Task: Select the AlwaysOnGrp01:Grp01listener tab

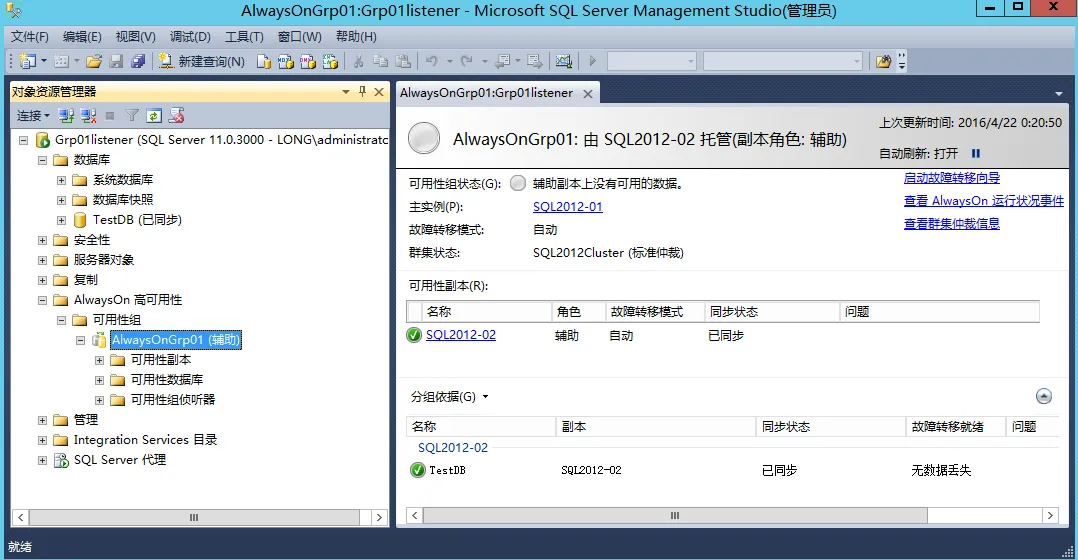Action: click(487, 93)
